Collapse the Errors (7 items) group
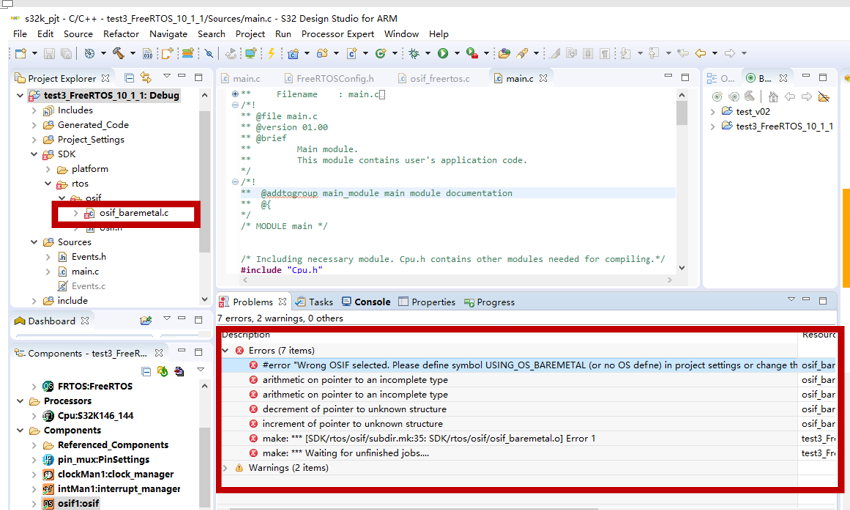The image size is (850, 510). [x=226, y=351]
